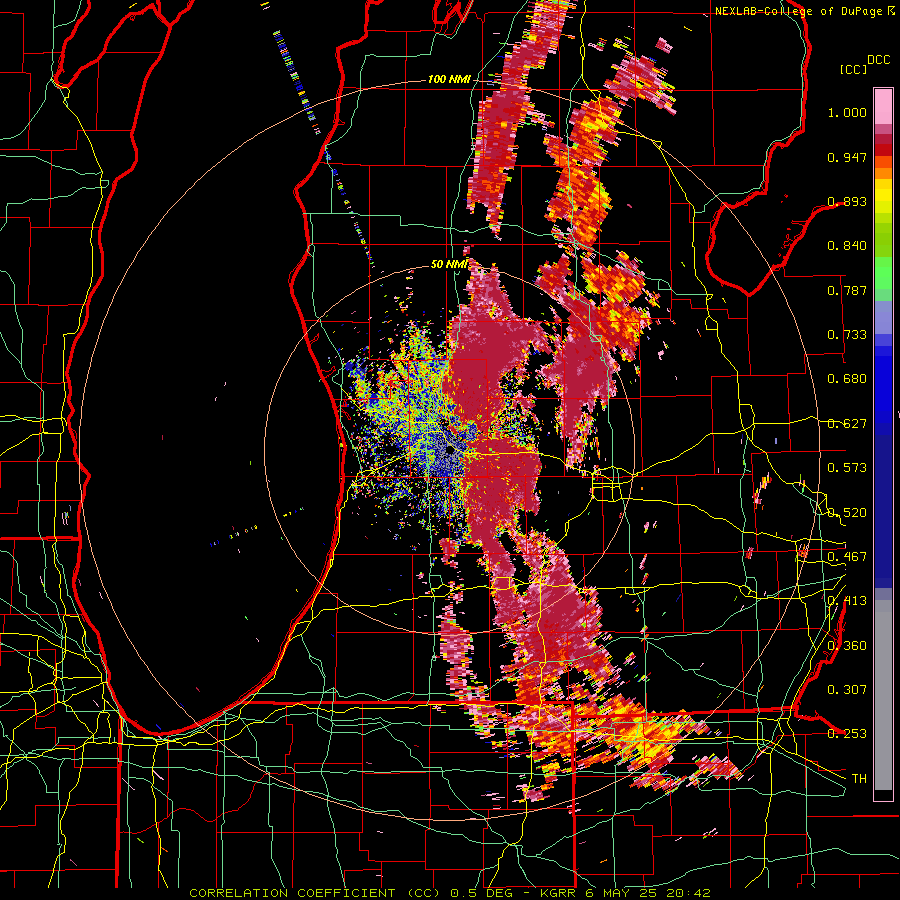The image size is (900, 900).
Task: Click the 1.000 legend value
Action: click(x=847, y=112)
